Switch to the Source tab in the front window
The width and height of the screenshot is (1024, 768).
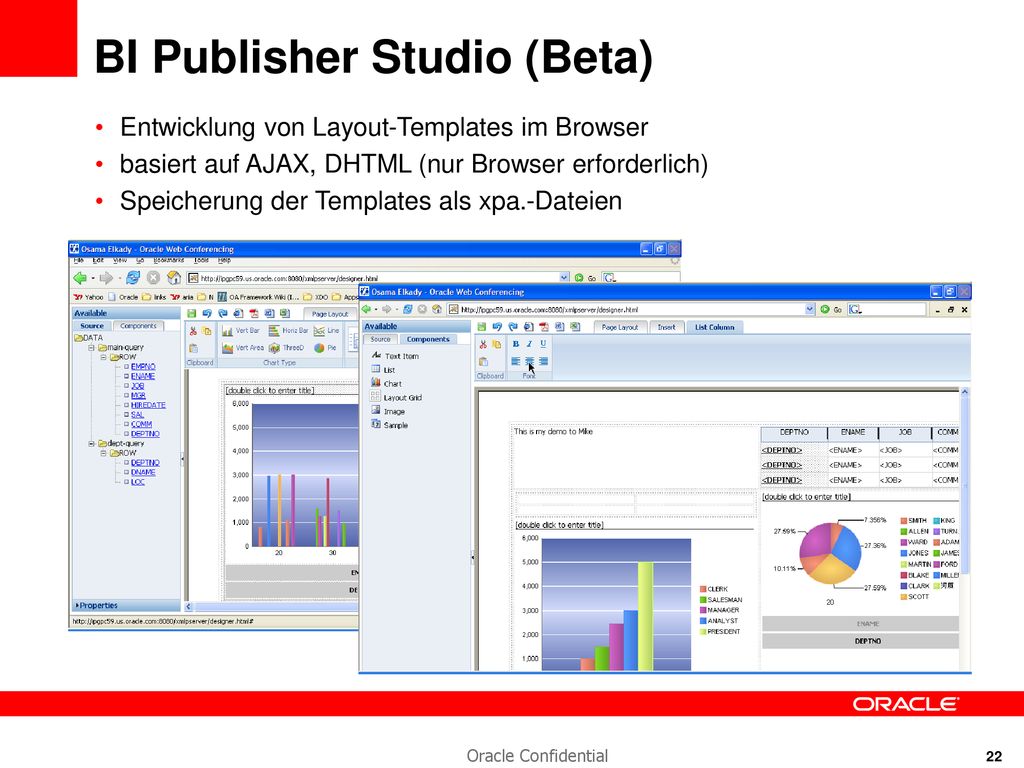coord(380,340)
